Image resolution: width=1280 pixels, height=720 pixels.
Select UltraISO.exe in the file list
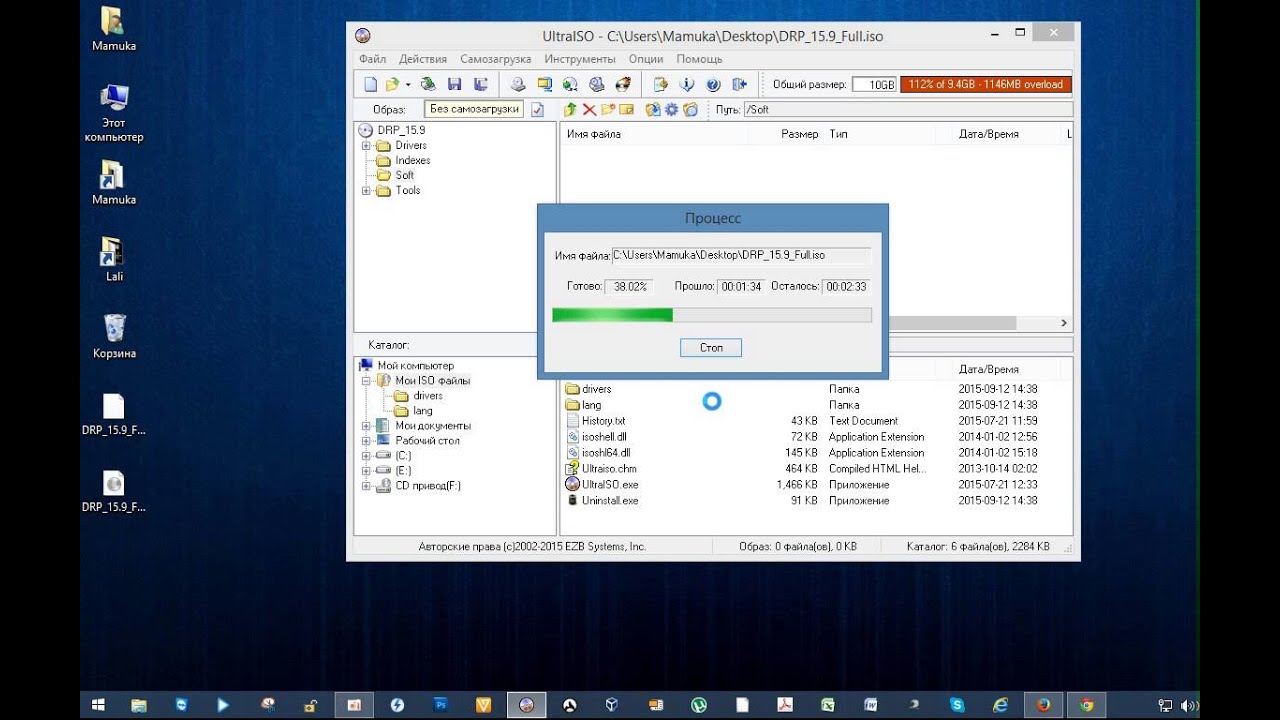(x=609, y=485)
